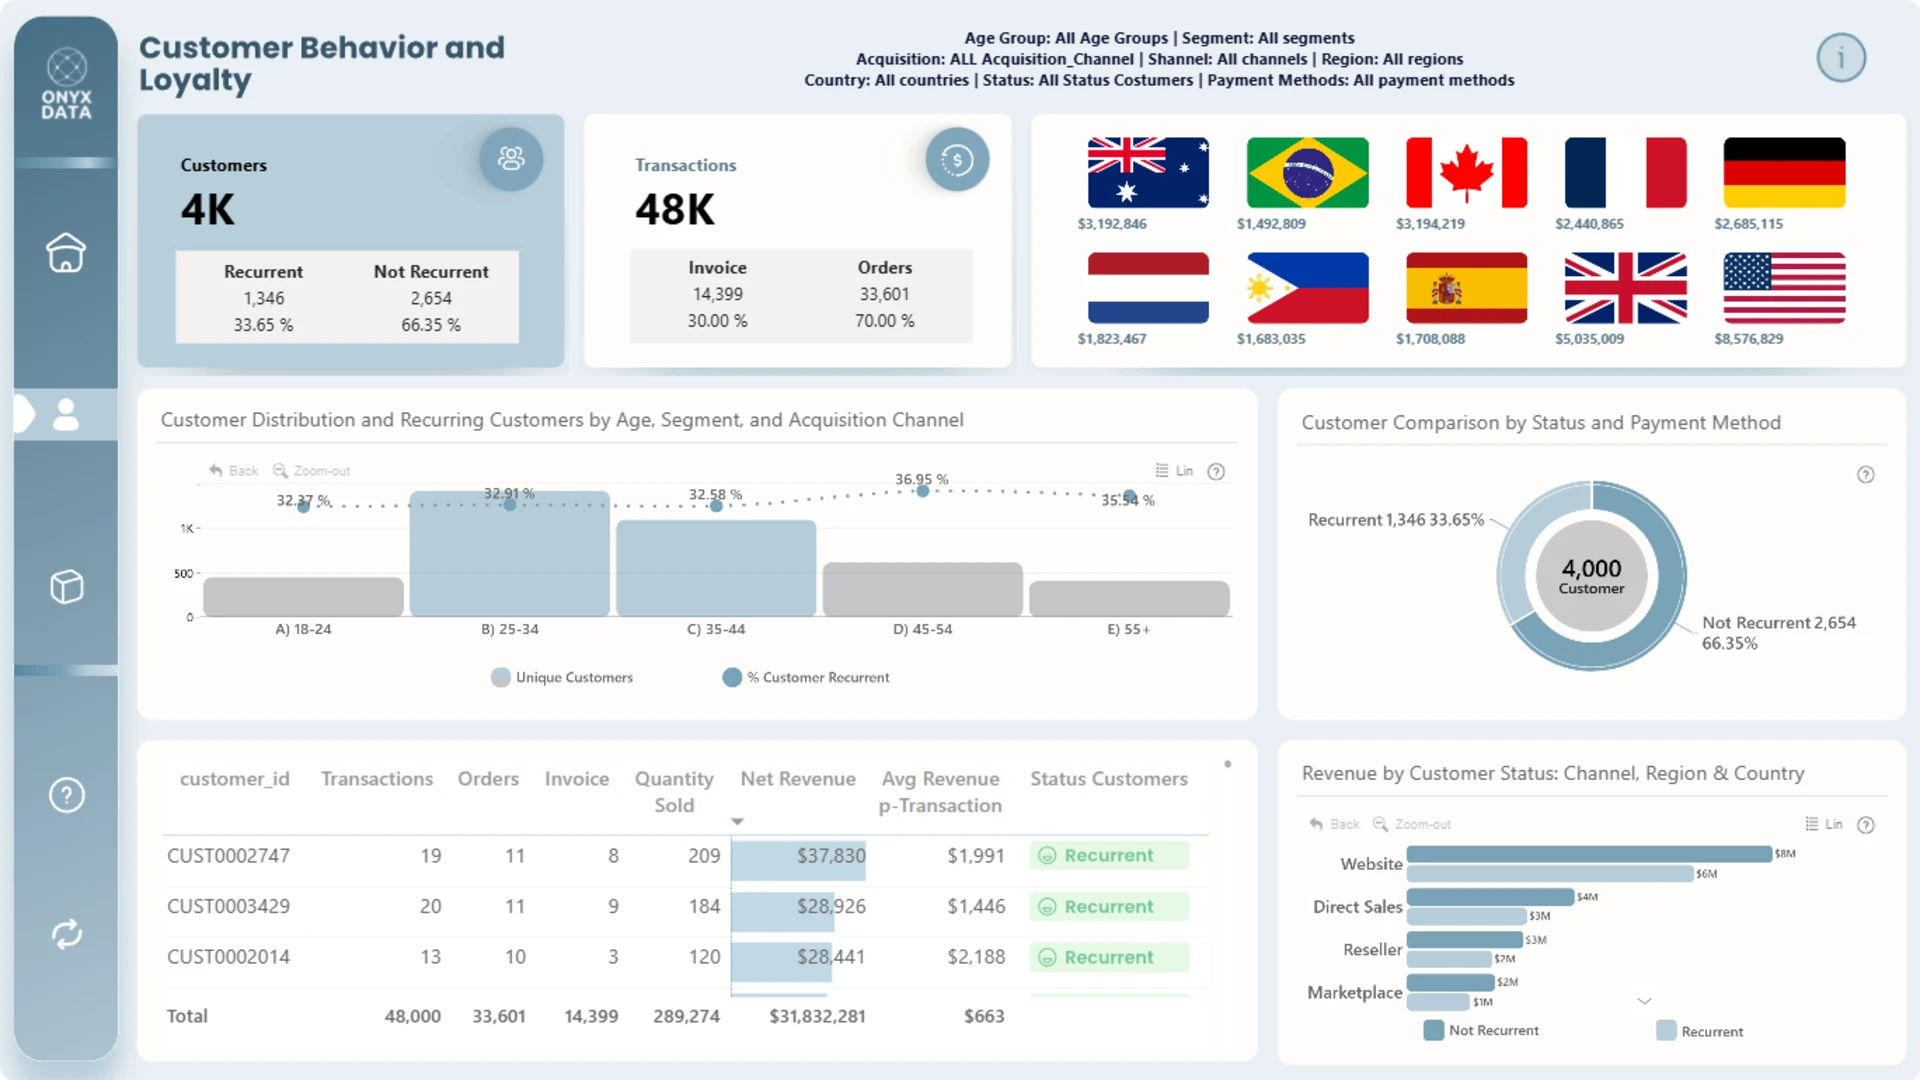Click the Customers card group icon
This screenshot has width=1920, height=1080.
511,158
